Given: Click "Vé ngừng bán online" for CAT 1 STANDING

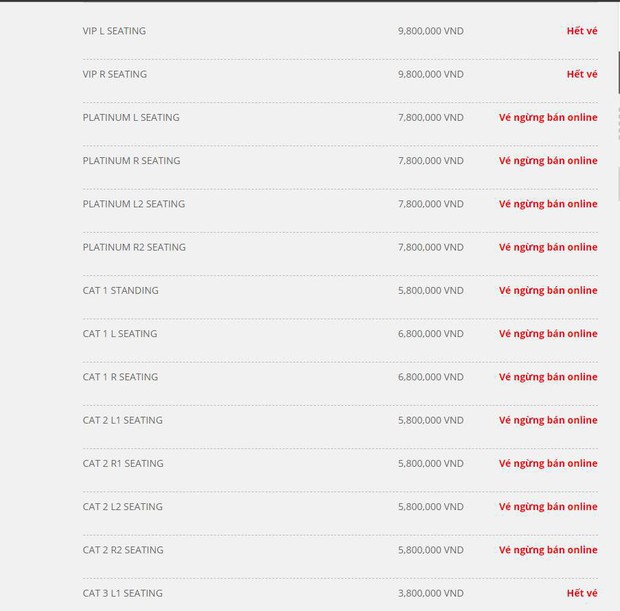Looking at the screenshot, I should click(548, 290).
